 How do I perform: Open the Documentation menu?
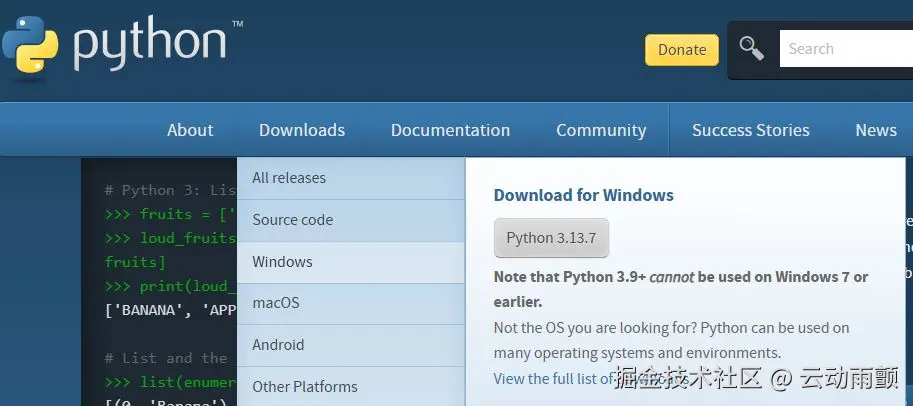(x=450, y=130)
